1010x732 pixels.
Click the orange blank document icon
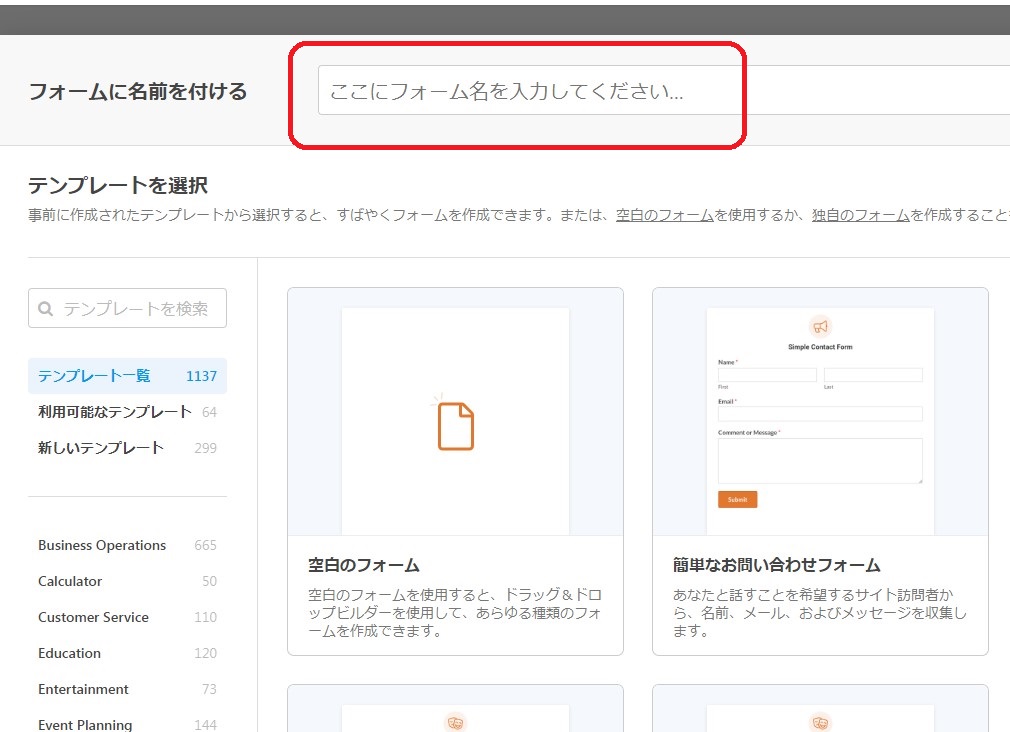coord(455,425)
